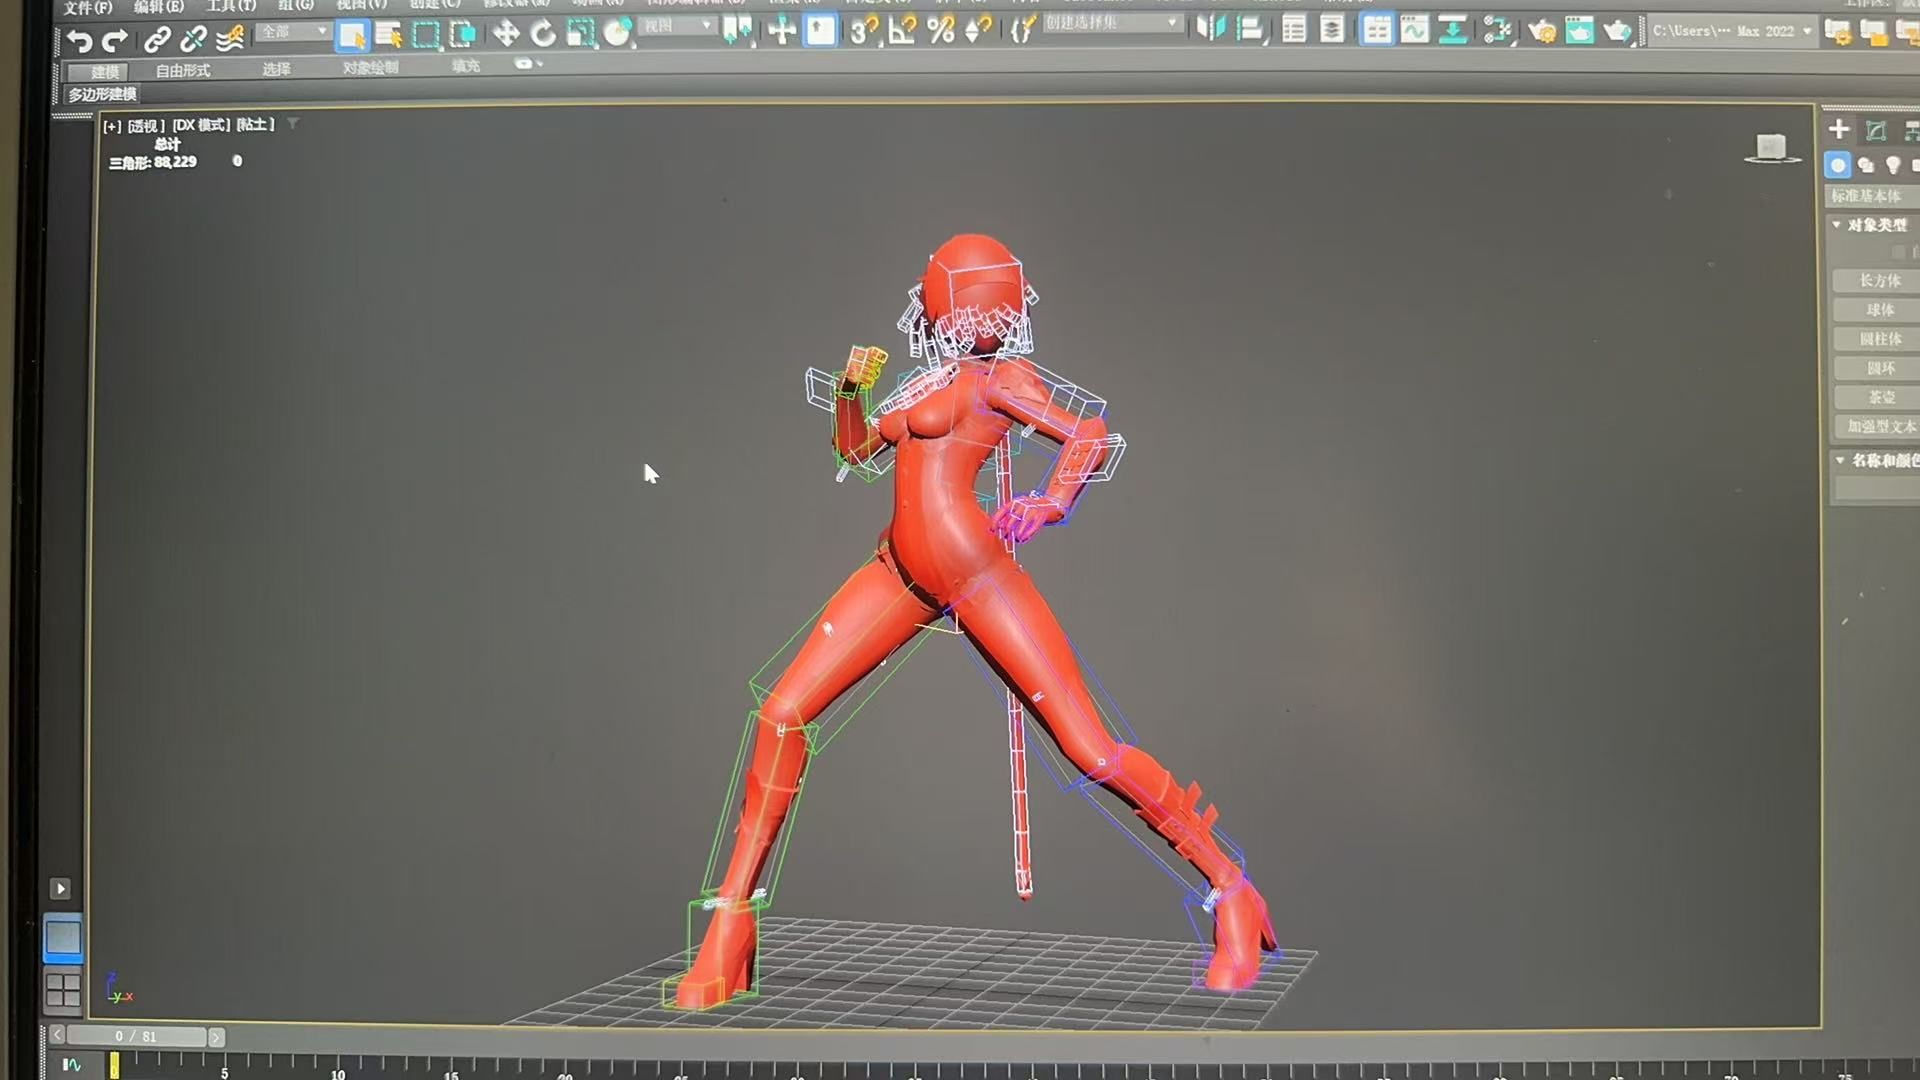Viewport: 1920px width, 1080px height.
Task: Open the 文件(F) menu
Action: [88, 8]
